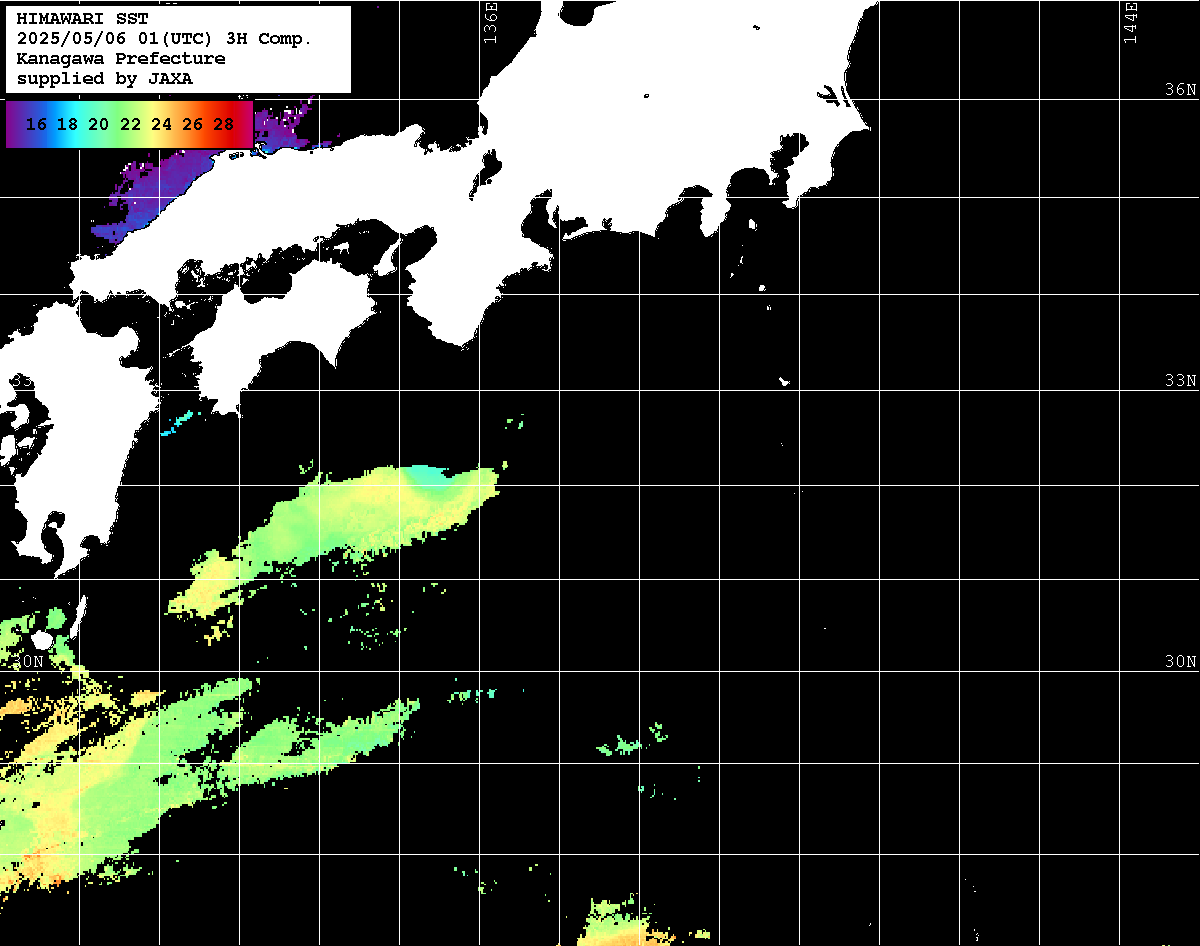Image resolution: width=1200 pixels, height=946 pixels.
Task: Click the 18 value on the temperature scale
Action: pyautogui.click(x=67, y=124)
